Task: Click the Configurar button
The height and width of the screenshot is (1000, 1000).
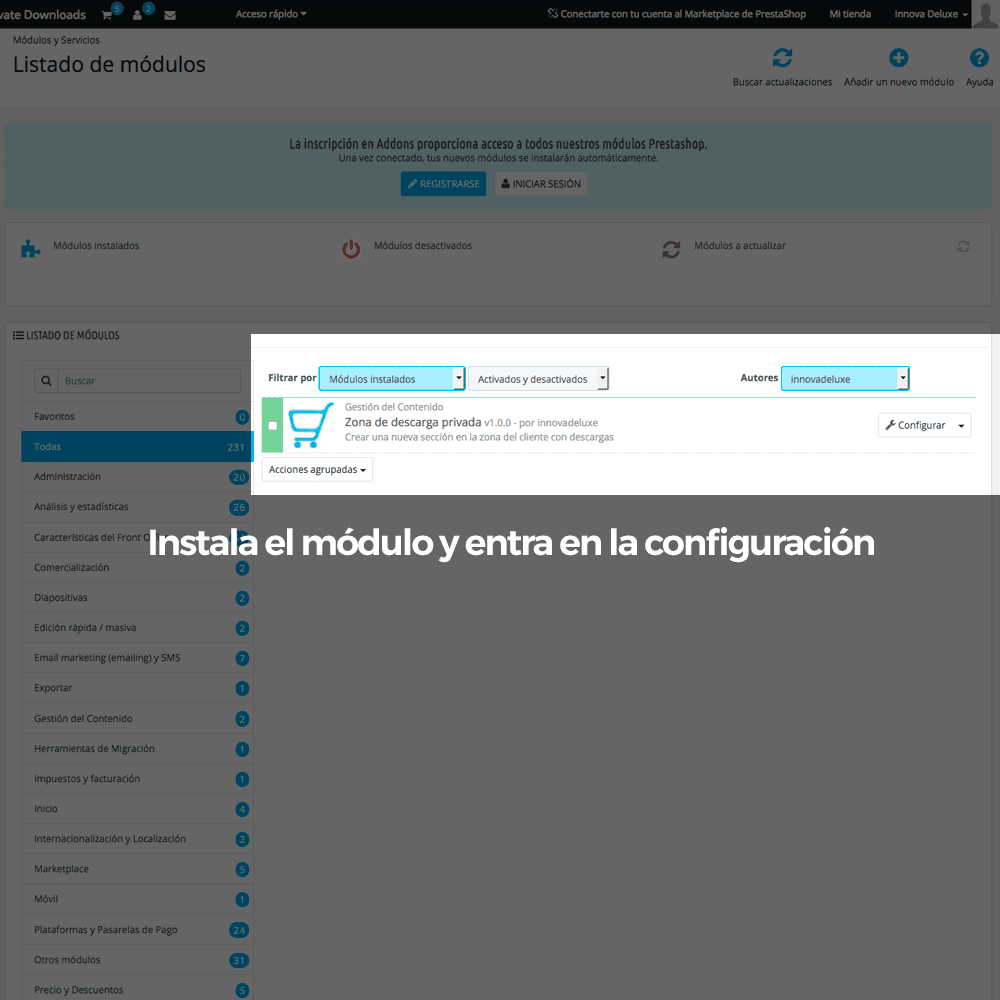Action: point(915,425)
